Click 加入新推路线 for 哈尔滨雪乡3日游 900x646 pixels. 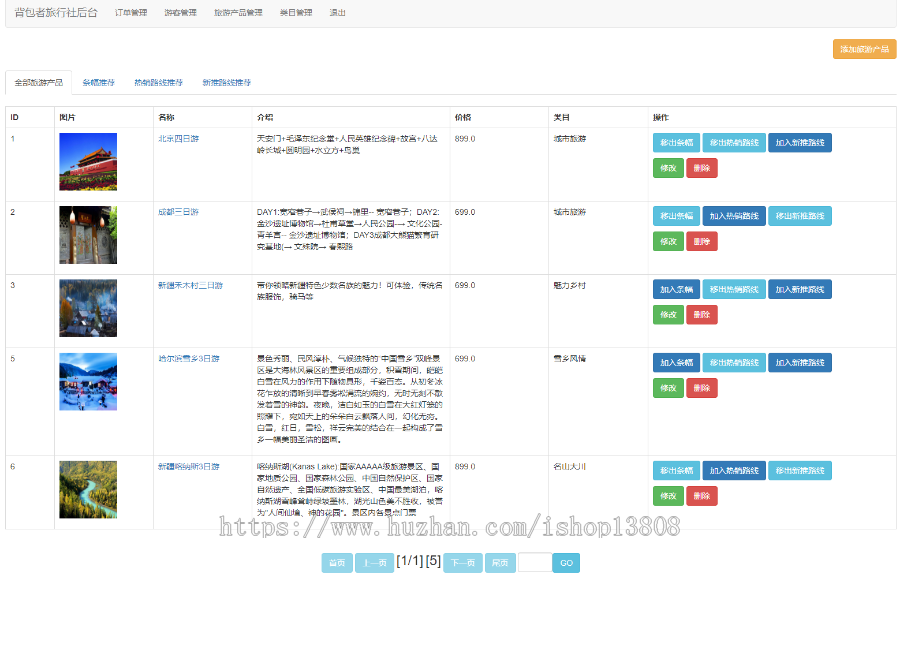click(x=800, y=363)
